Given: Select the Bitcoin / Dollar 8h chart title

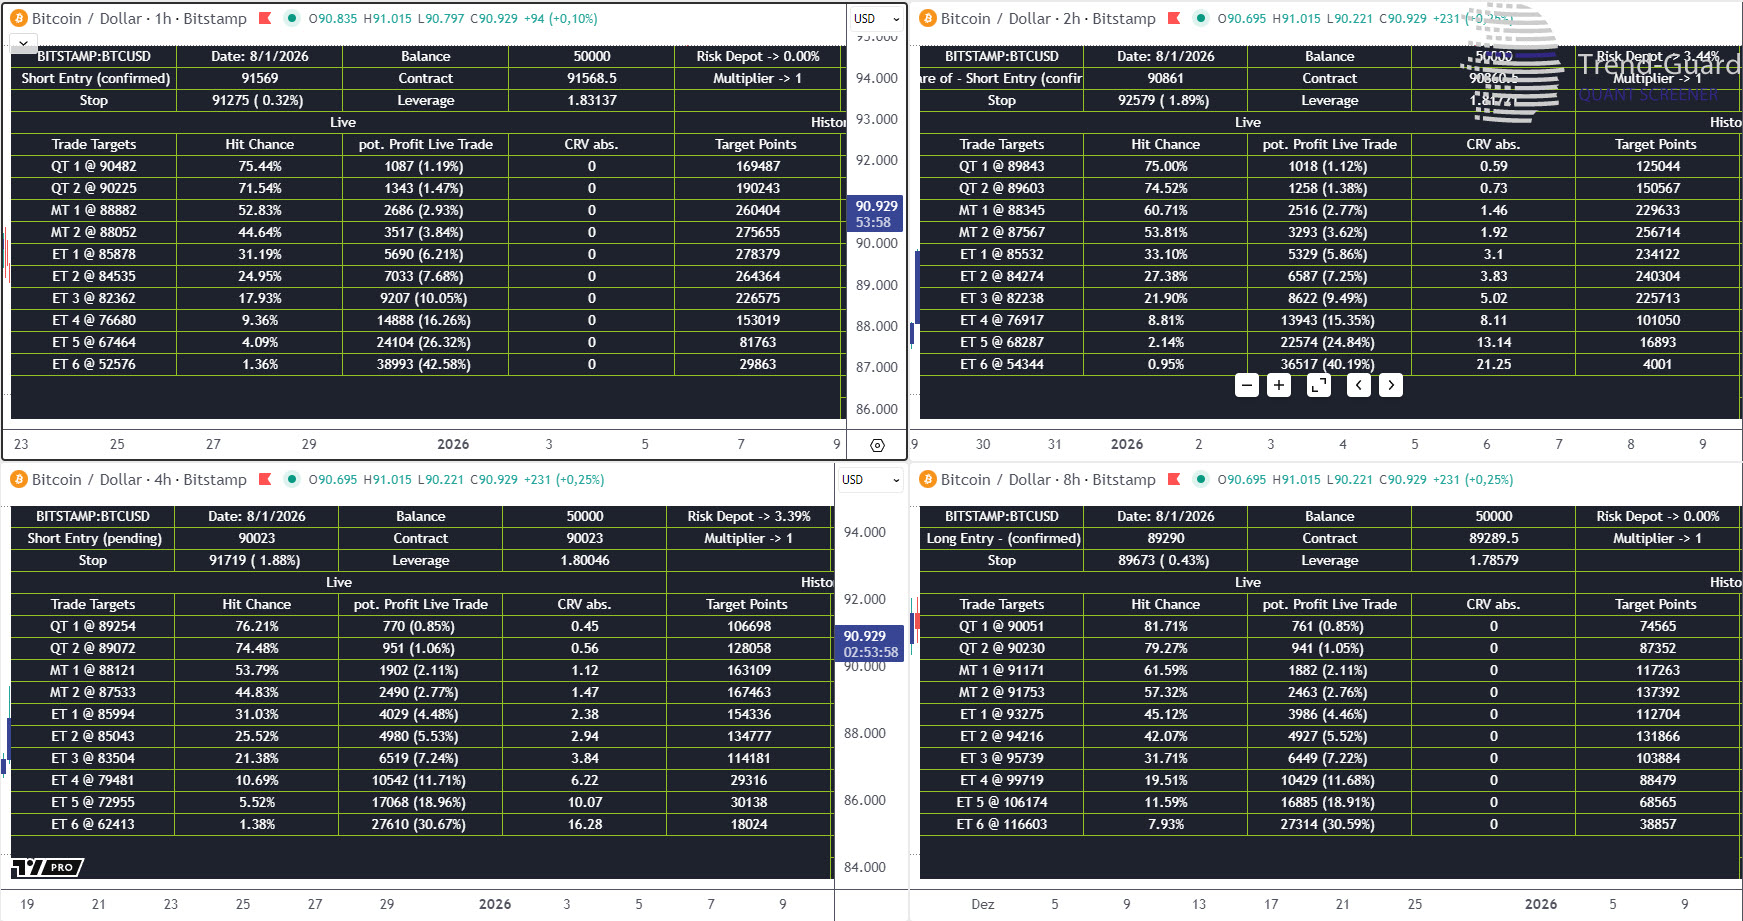Looking at the screenshot, I should (x=1047, y=479).
